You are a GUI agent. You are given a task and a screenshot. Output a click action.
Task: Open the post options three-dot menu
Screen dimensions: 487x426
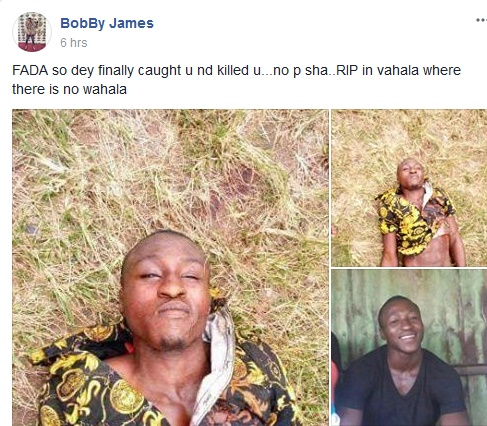point(481,20)
